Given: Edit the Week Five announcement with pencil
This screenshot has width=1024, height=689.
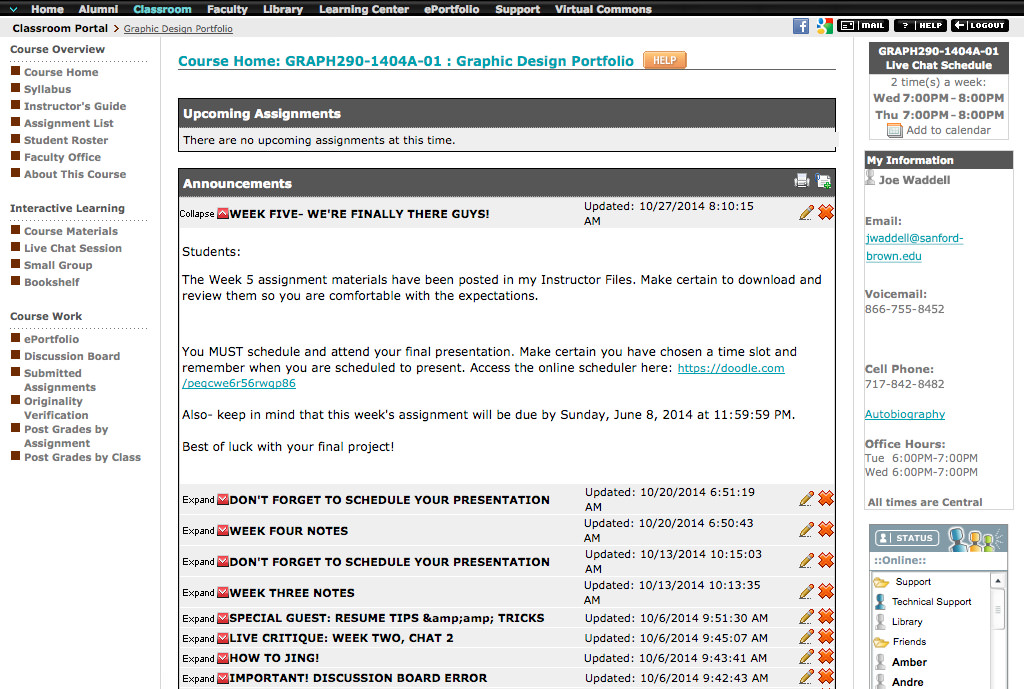Looking at the screenshot, I should (806, 213).
